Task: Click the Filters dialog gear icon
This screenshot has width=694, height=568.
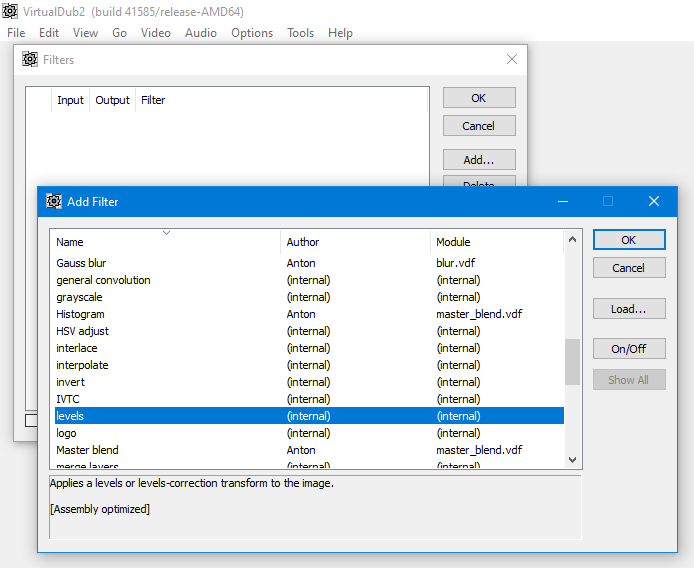Action: click(30, 59)
